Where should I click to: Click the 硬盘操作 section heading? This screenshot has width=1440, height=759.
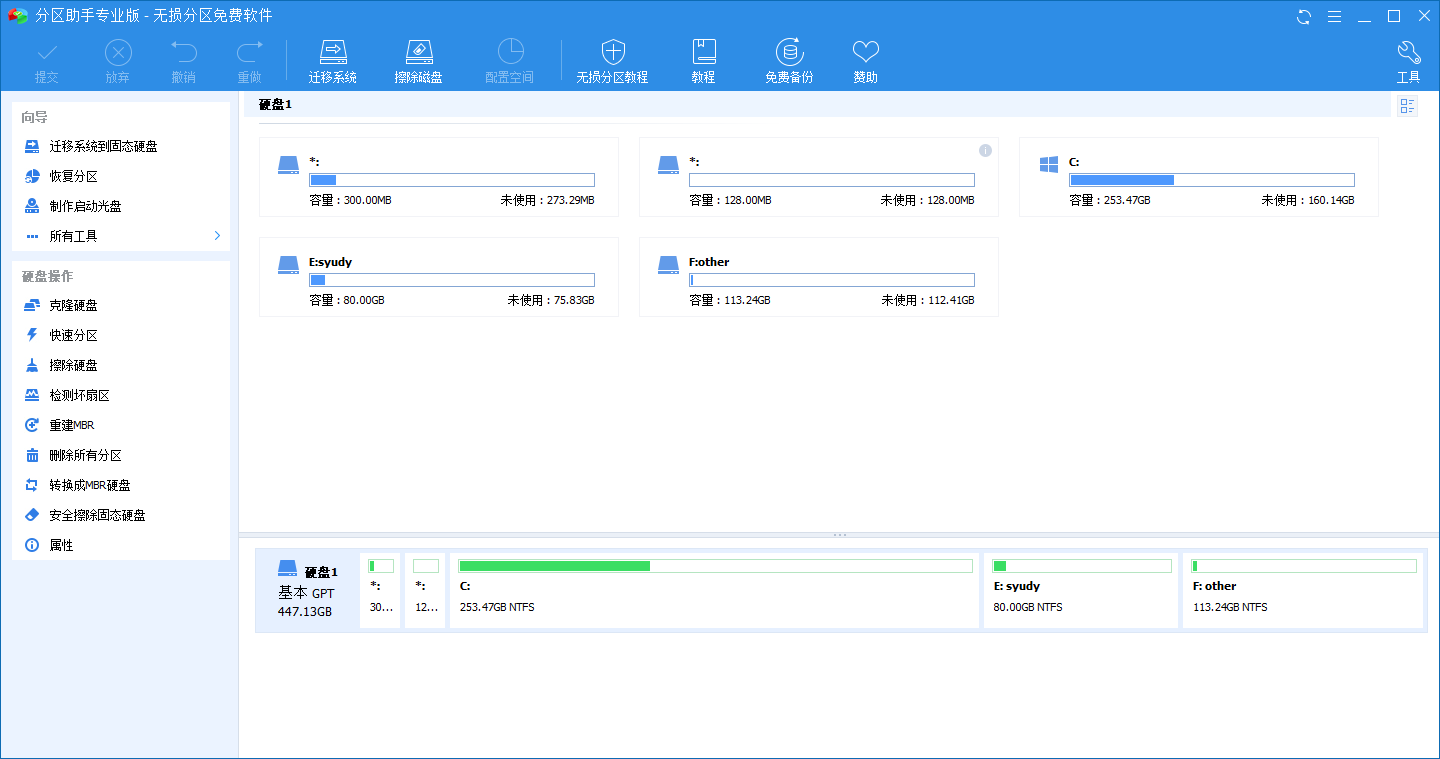47,276
